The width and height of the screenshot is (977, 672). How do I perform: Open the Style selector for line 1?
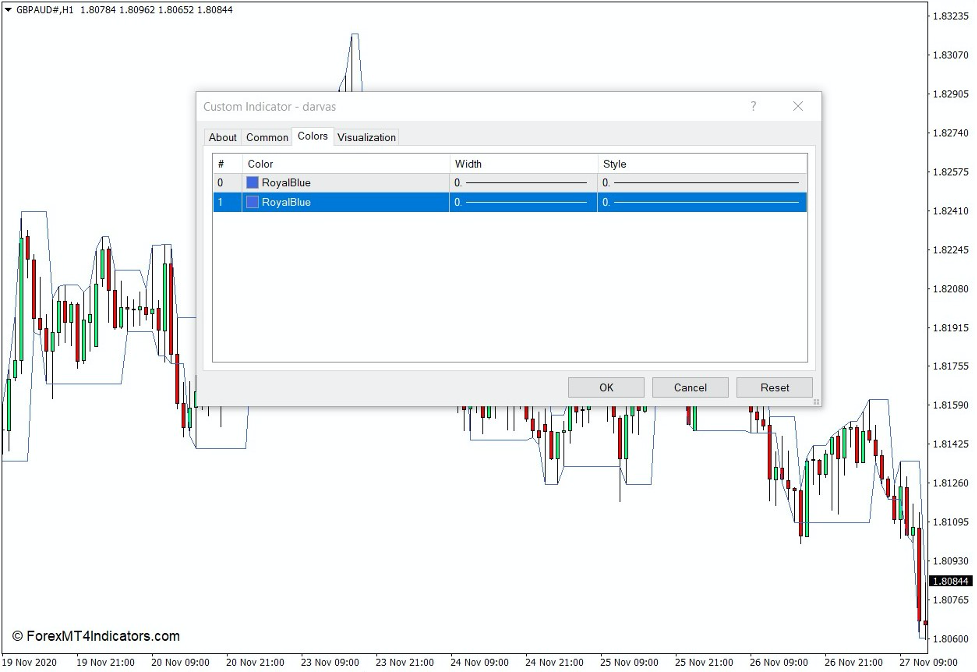tap(702, 202)
